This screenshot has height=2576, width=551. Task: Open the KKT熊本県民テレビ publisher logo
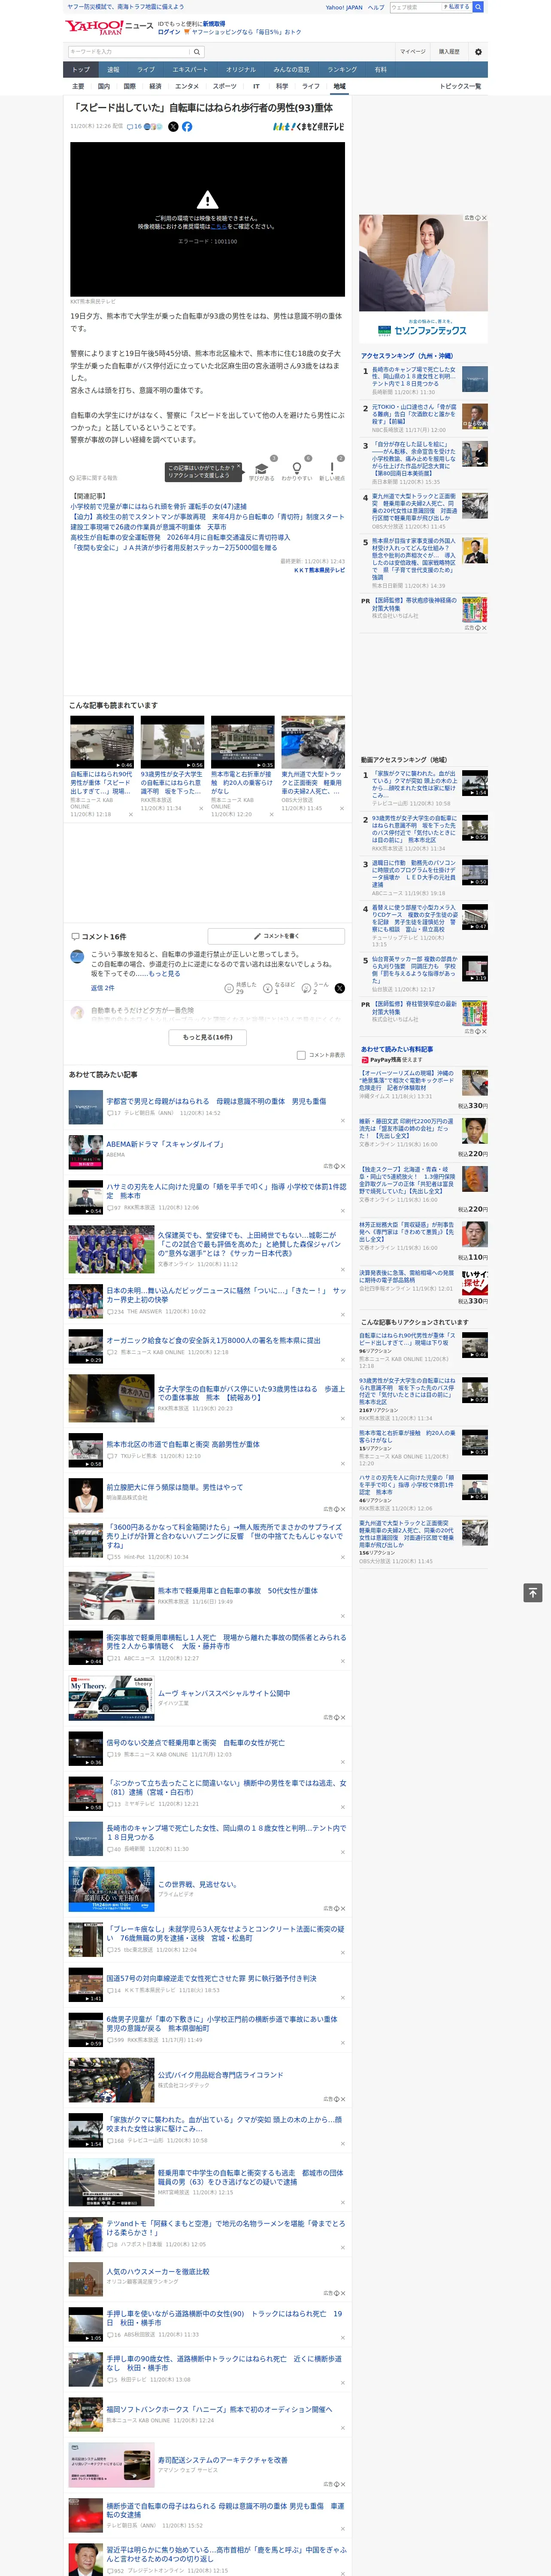click(x=309, y=127)
